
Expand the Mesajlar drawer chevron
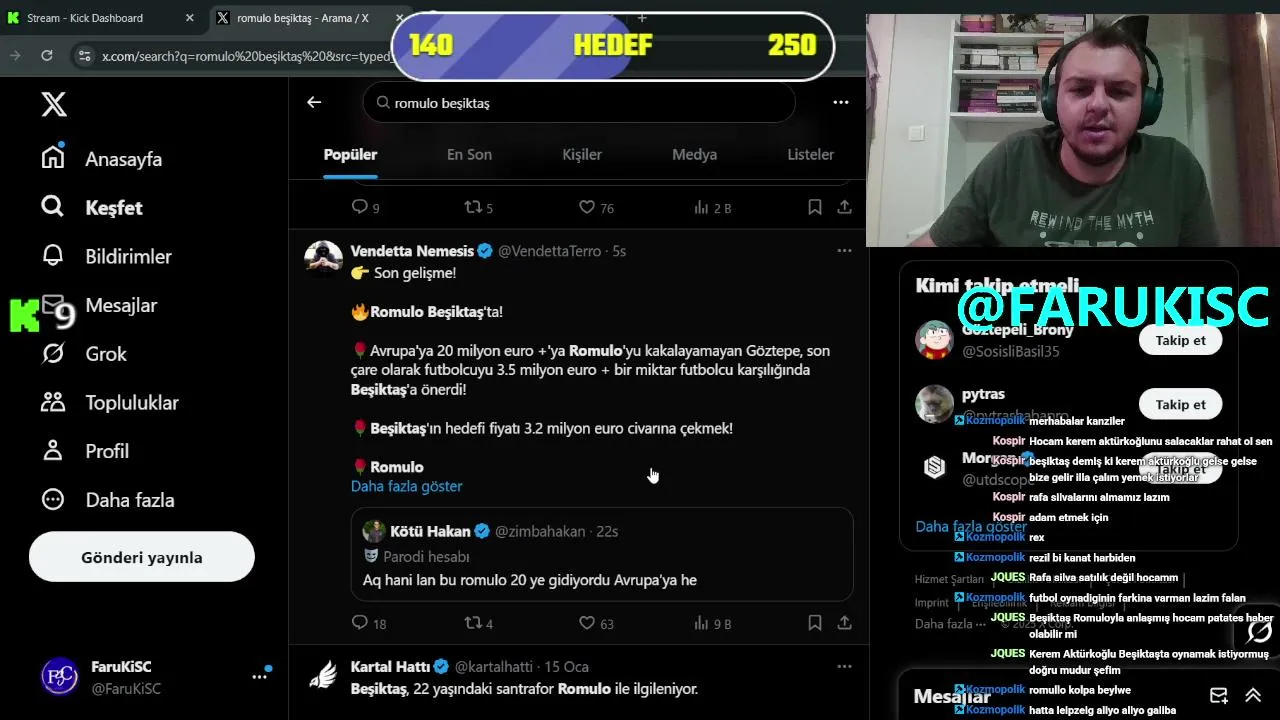click(1252, 696)
